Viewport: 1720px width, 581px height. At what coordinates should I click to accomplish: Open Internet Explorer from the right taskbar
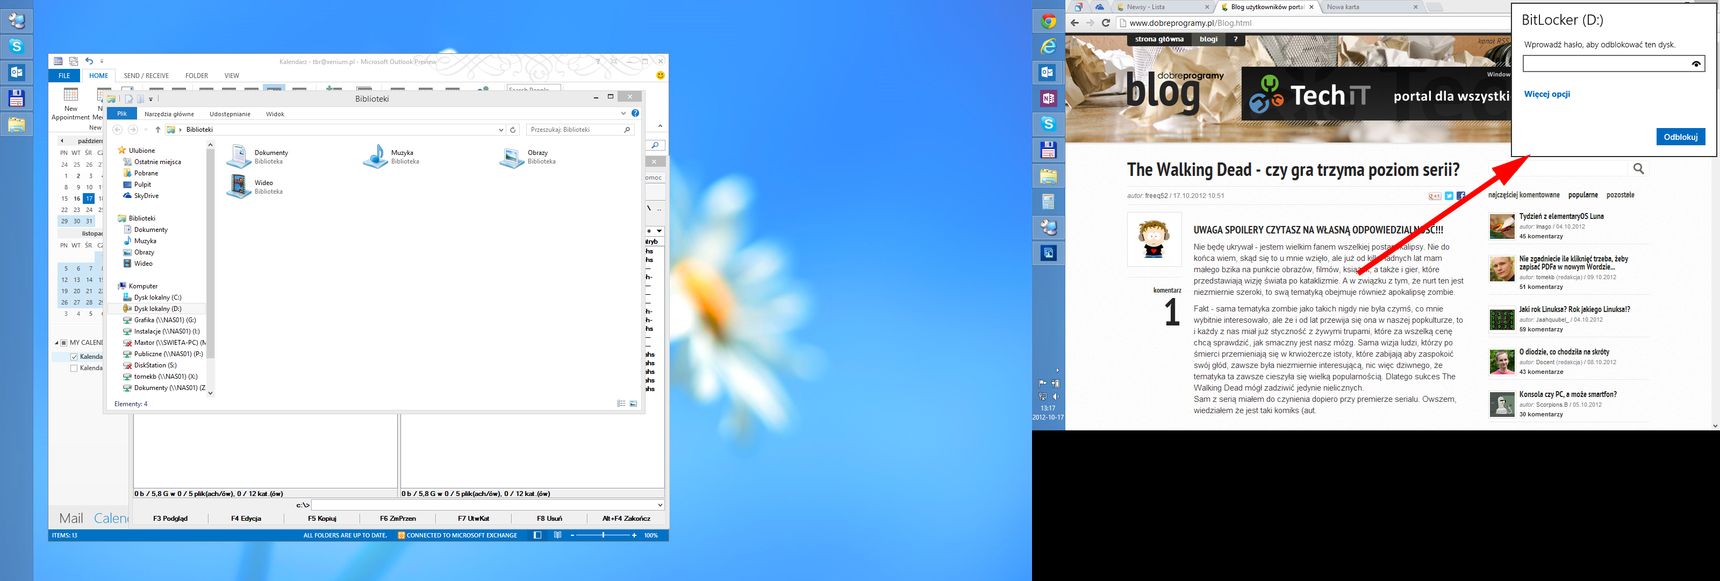(1048, 46)
